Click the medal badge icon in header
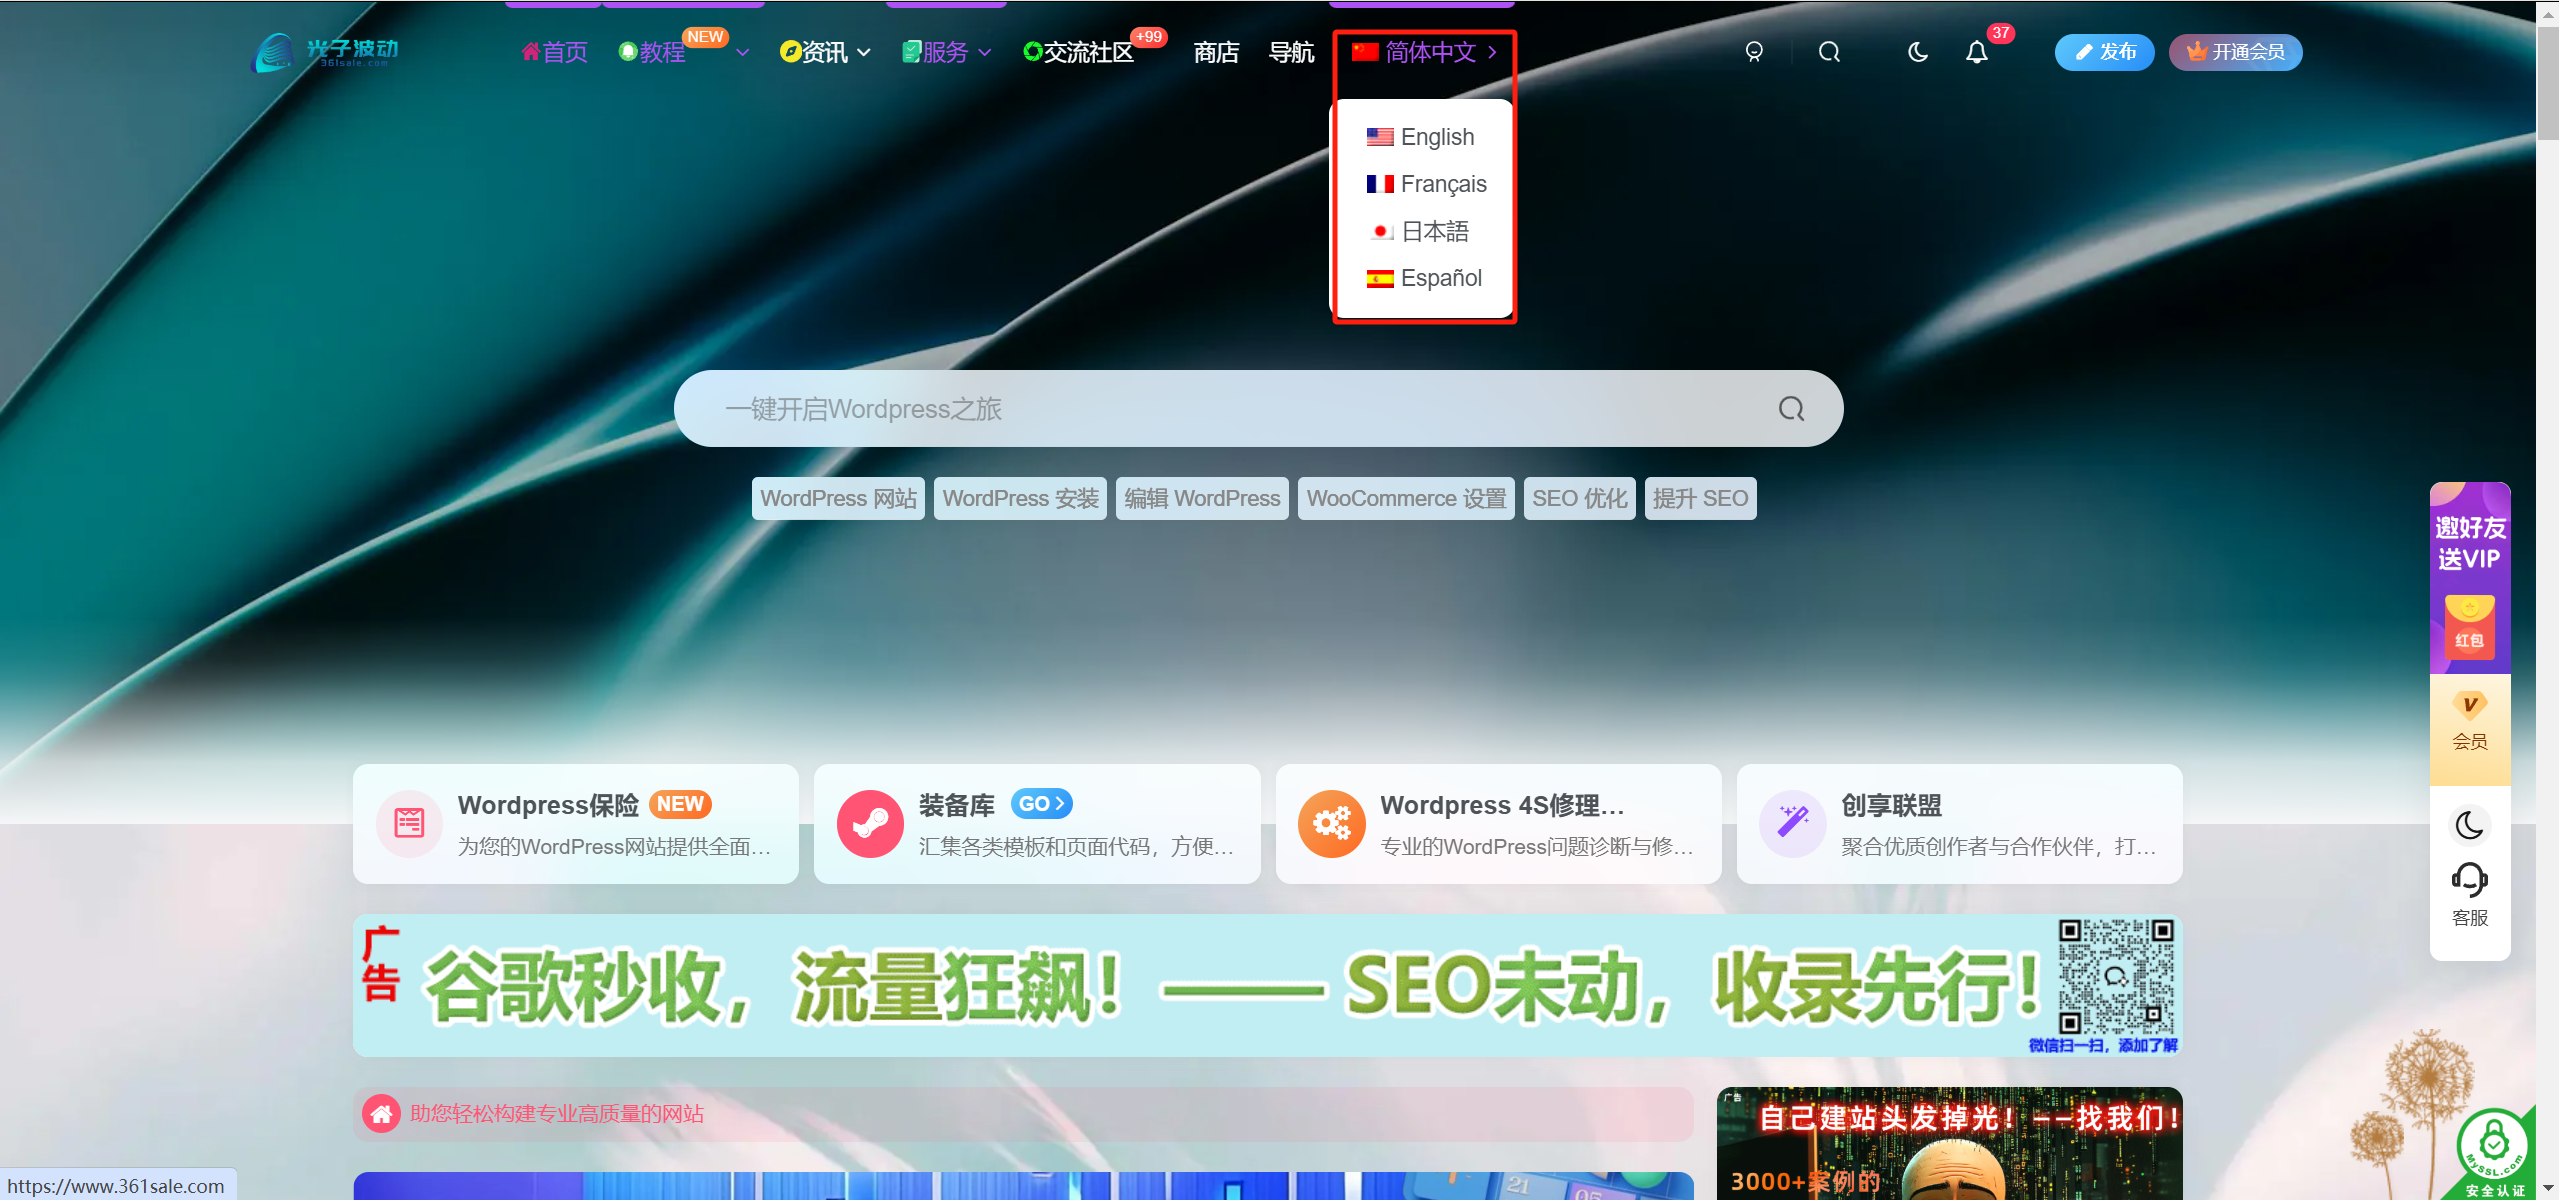This screenshot has height=1200, width=2559. click(x=1754, y=52)
